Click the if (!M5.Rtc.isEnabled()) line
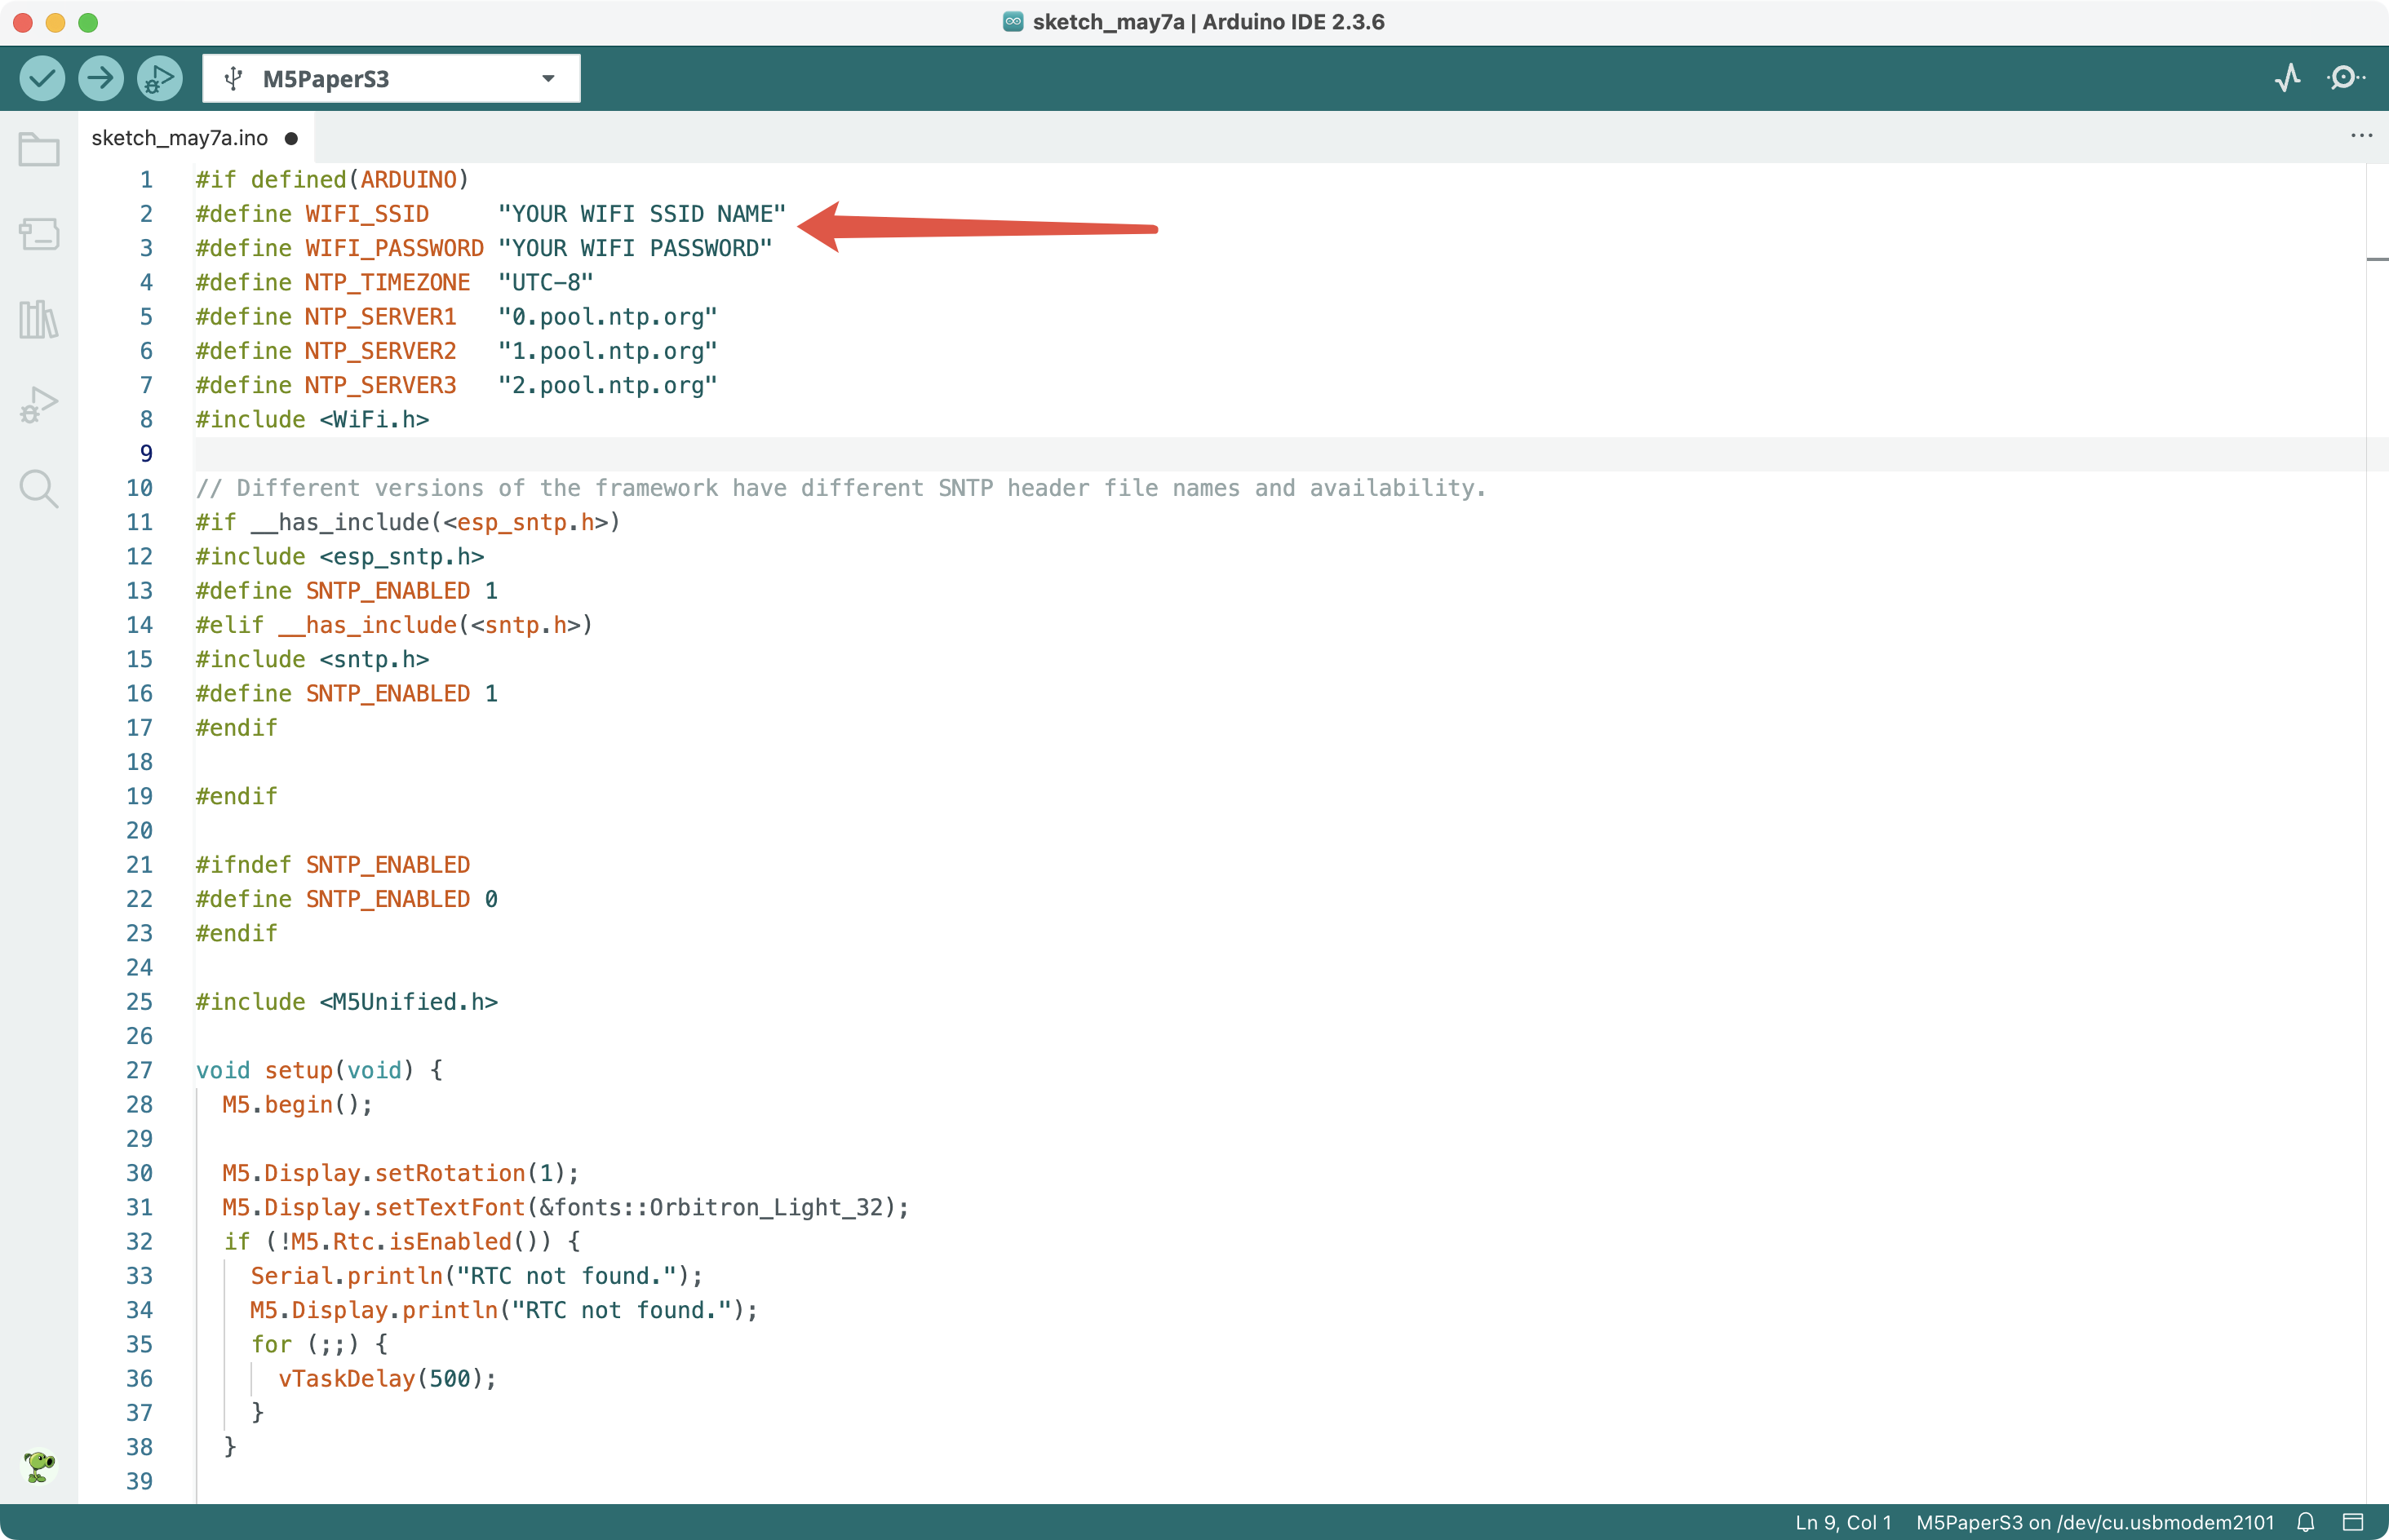 pyautogui.click(x=402, y=1241)
